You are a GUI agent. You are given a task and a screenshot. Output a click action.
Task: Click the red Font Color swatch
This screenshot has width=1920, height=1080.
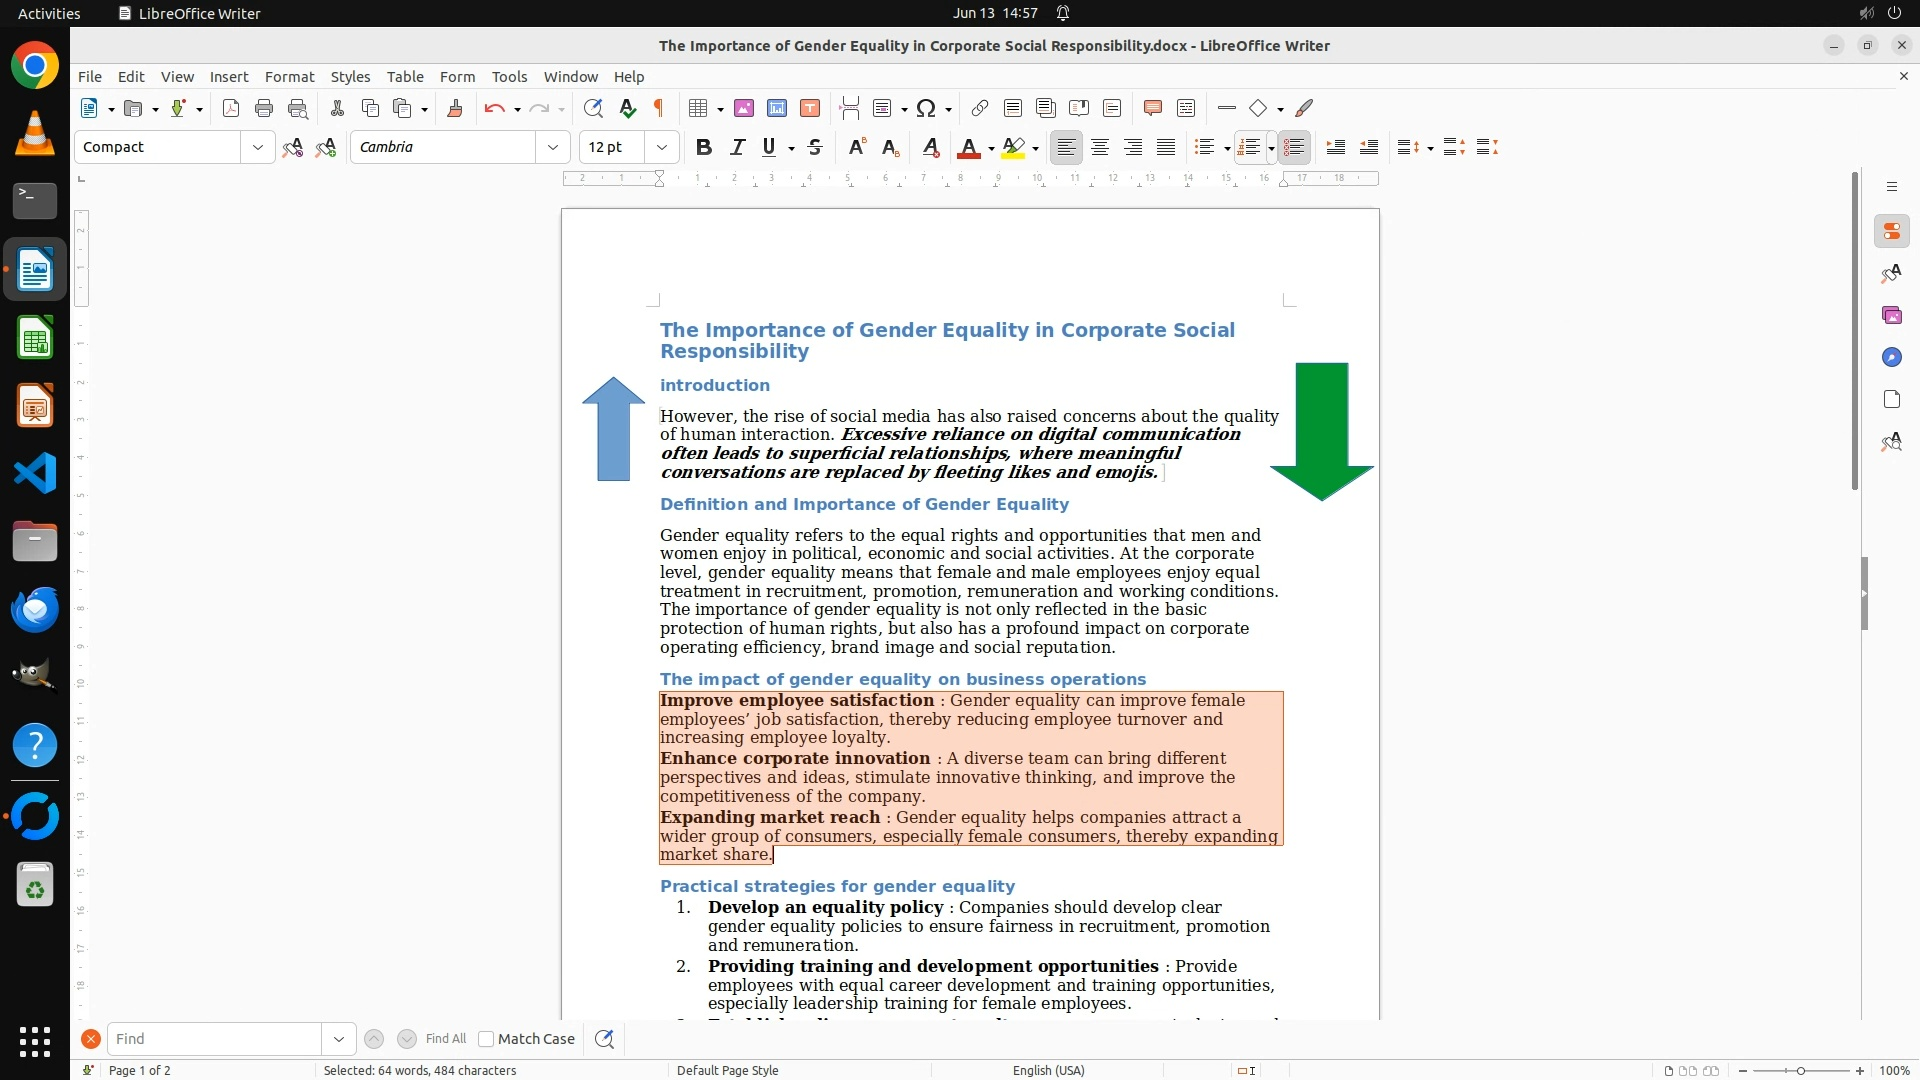968,147
